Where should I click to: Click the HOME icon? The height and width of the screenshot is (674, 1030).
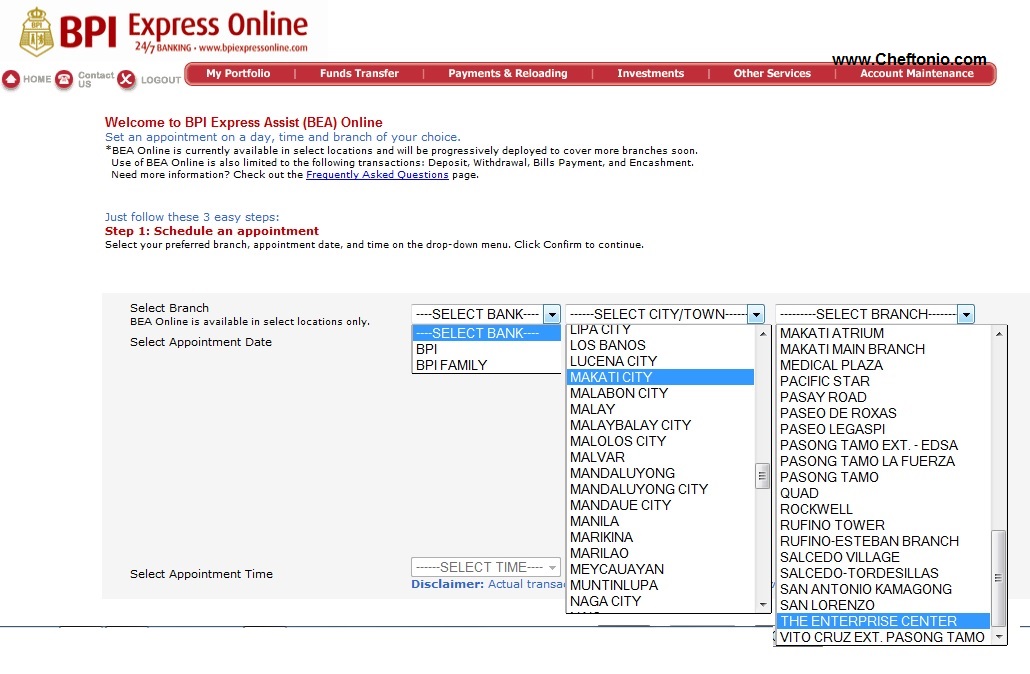pyautogui.click(x=13, y=80)
